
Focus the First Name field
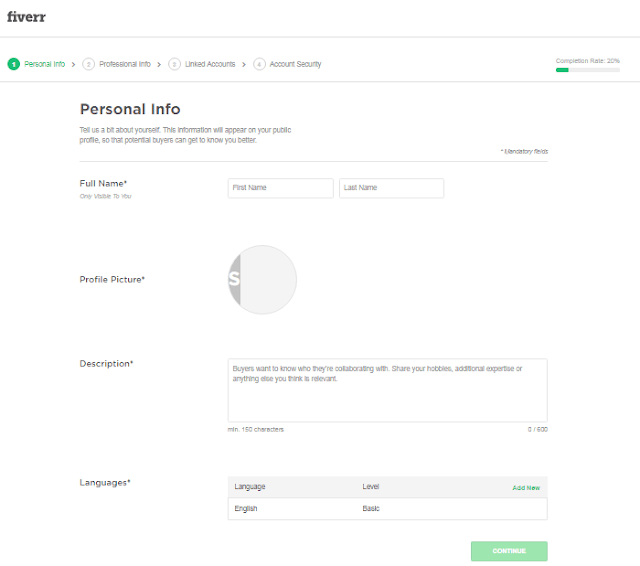point(281,188)
